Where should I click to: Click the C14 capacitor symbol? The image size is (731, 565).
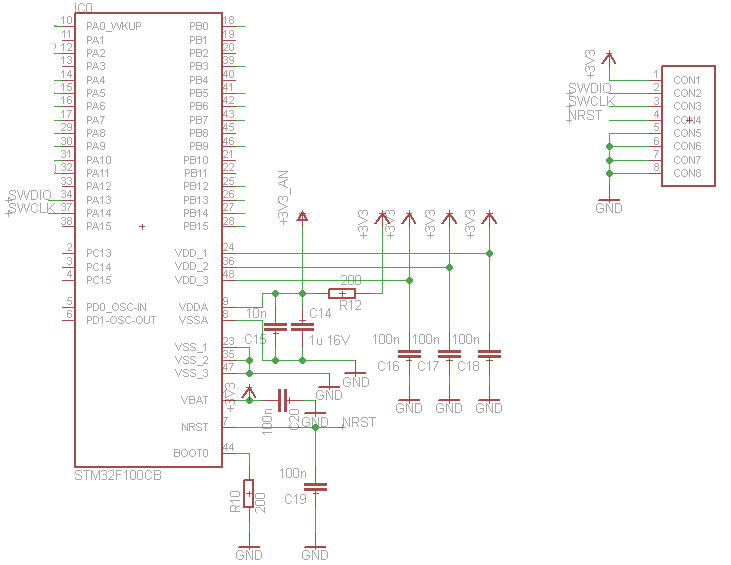pos(302,326)
